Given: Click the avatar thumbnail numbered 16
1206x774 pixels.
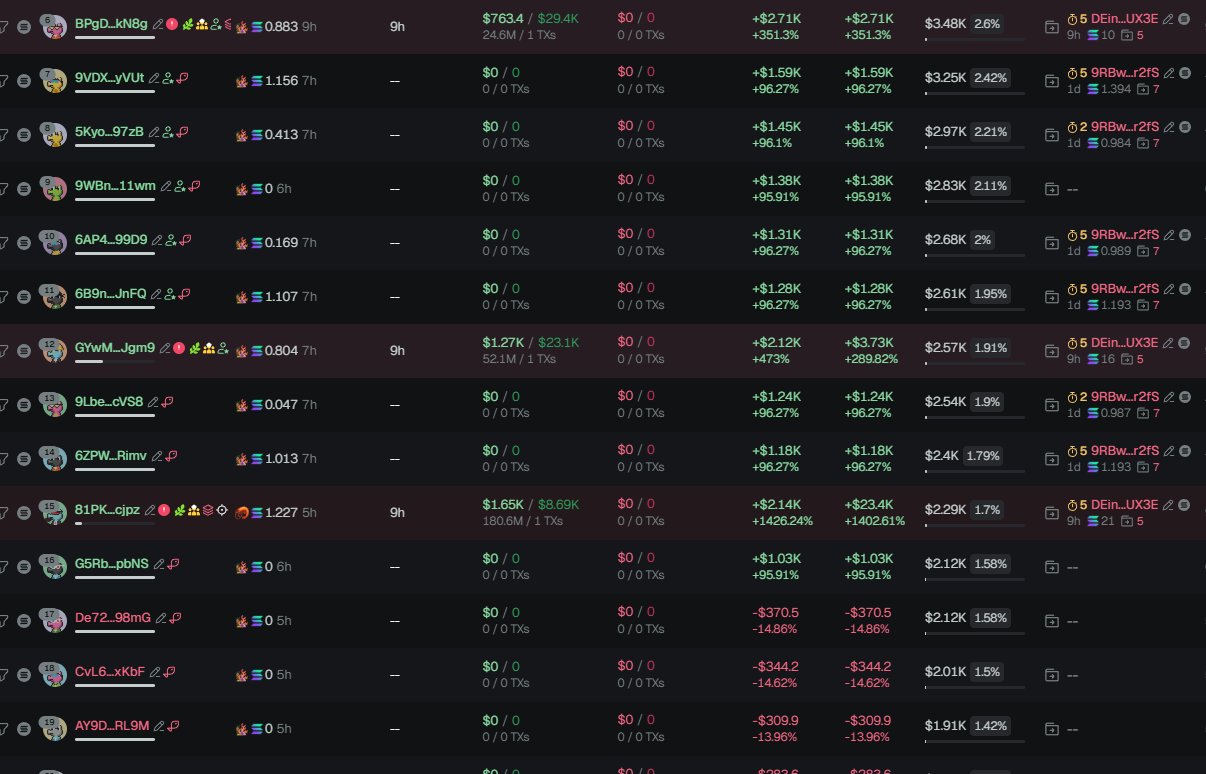Looking at the screenshot, I should (54, 565).
